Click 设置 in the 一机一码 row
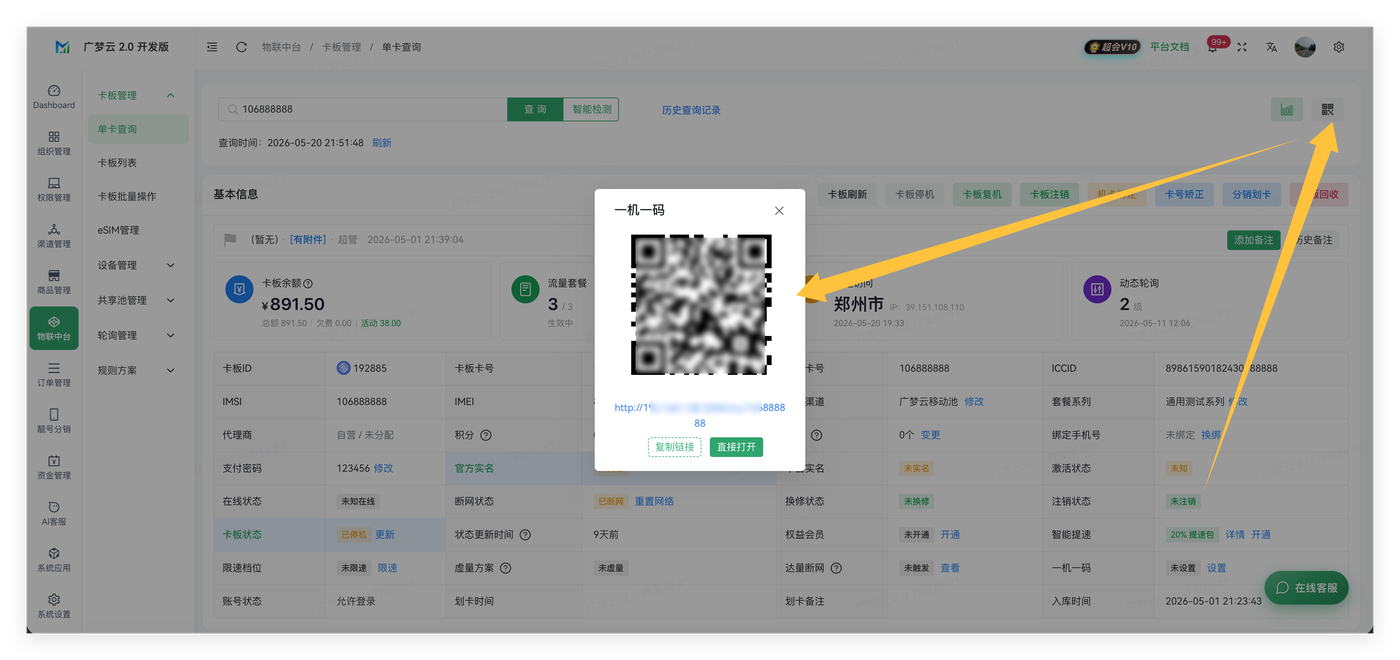 (x=1216, y=568)
